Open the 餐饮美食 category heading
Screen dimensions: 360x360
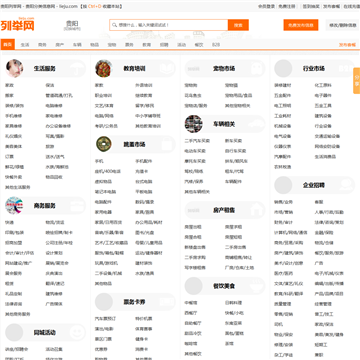coord(224,286)
